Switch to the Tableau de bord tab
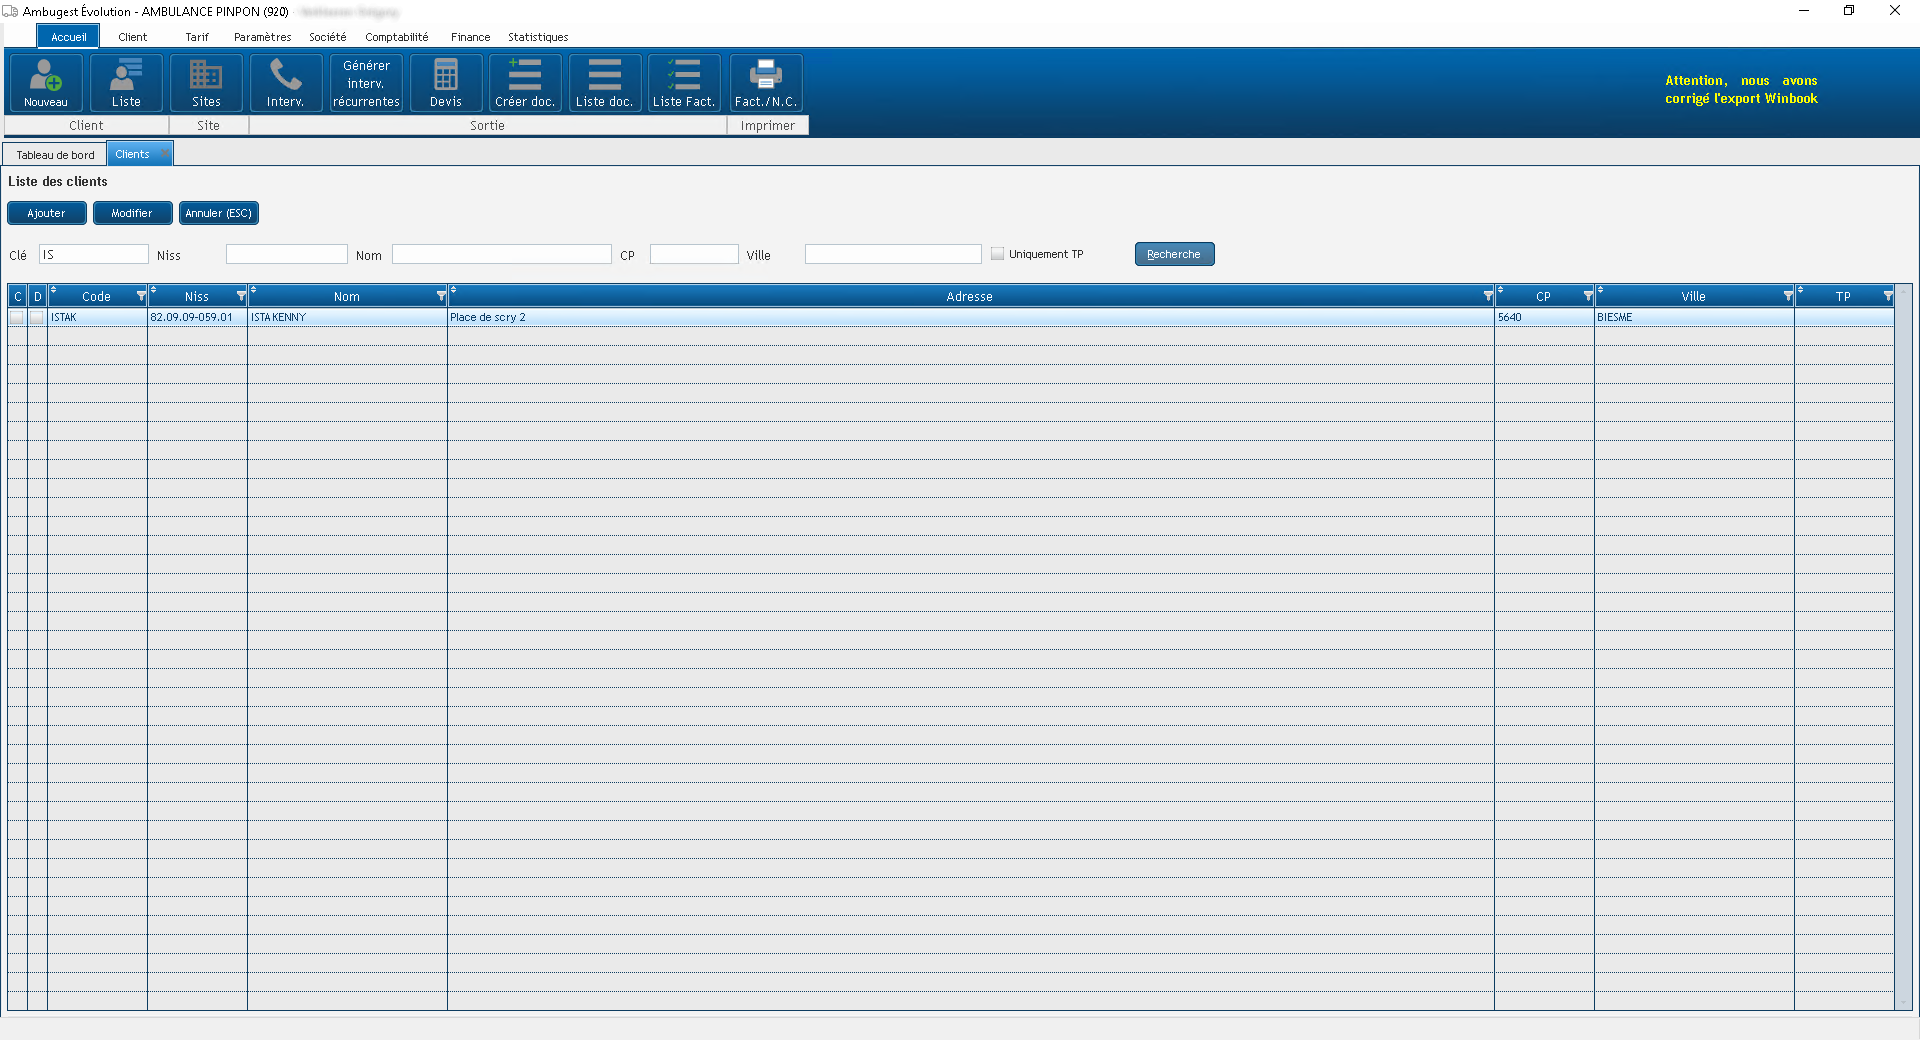Image resolution: width=1920 pixels, height=1040 pixels. pos(55,155)
